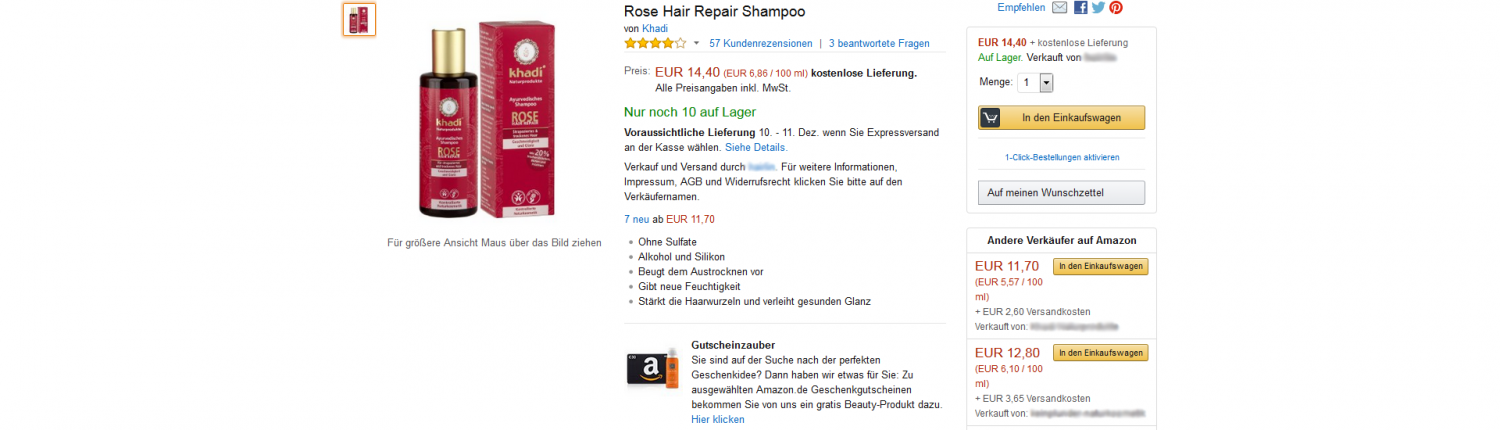Select the product thumbnail image
Image resolution: width=1500 pixels, height=430 pixels.
click(359, 19)
